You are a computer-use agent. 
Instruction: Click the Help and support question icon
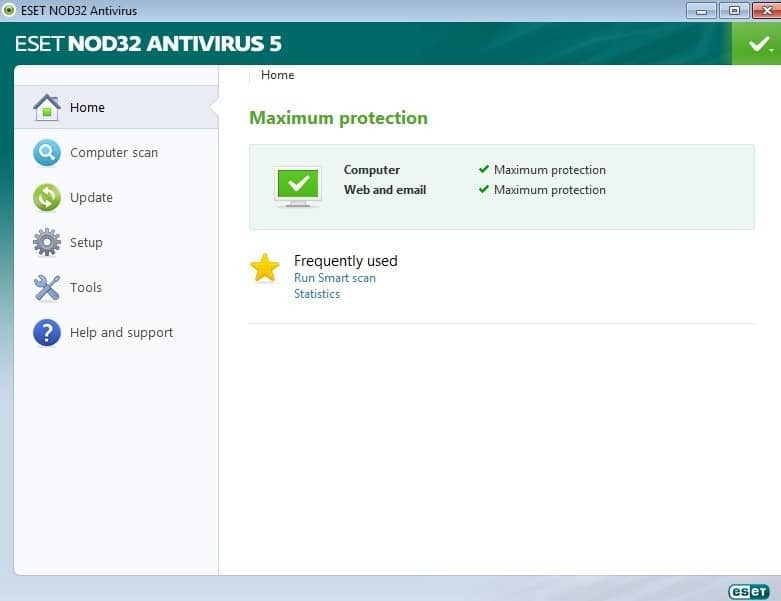pyautogui.click(x=47, y=333)
